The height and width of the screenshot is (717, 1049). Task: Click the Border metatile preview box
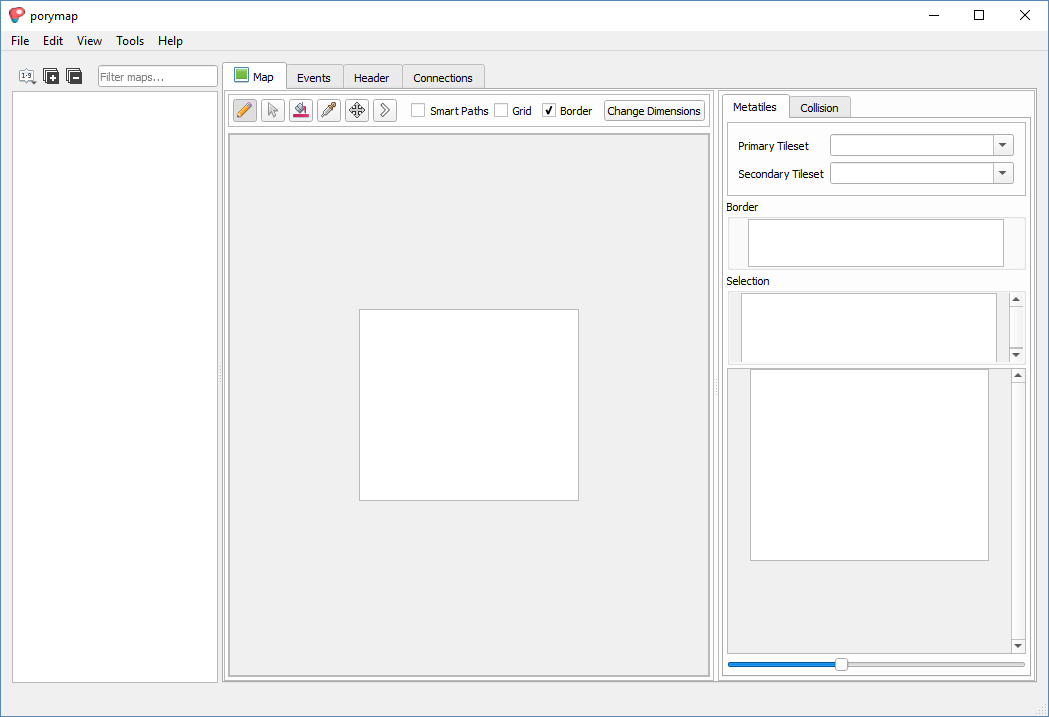click(x=876, y=243)
